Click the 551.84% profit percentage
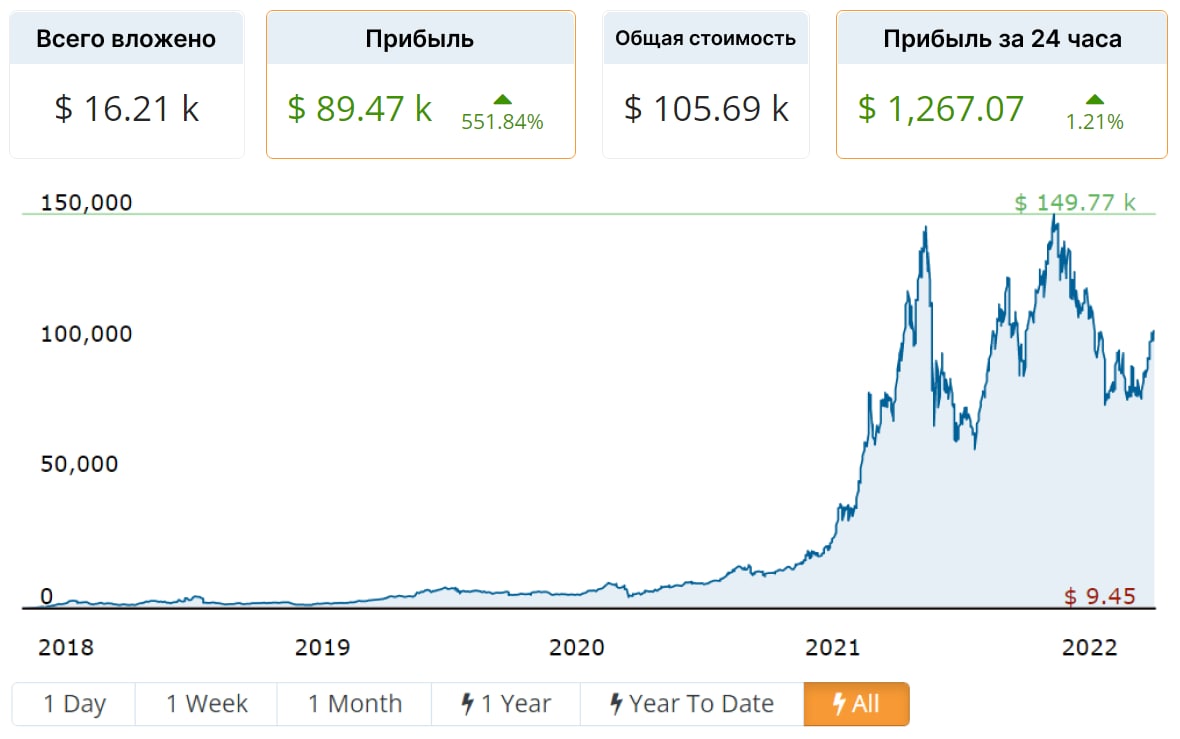The width and height of the screenshot is (1180, 739). point(502,122)
